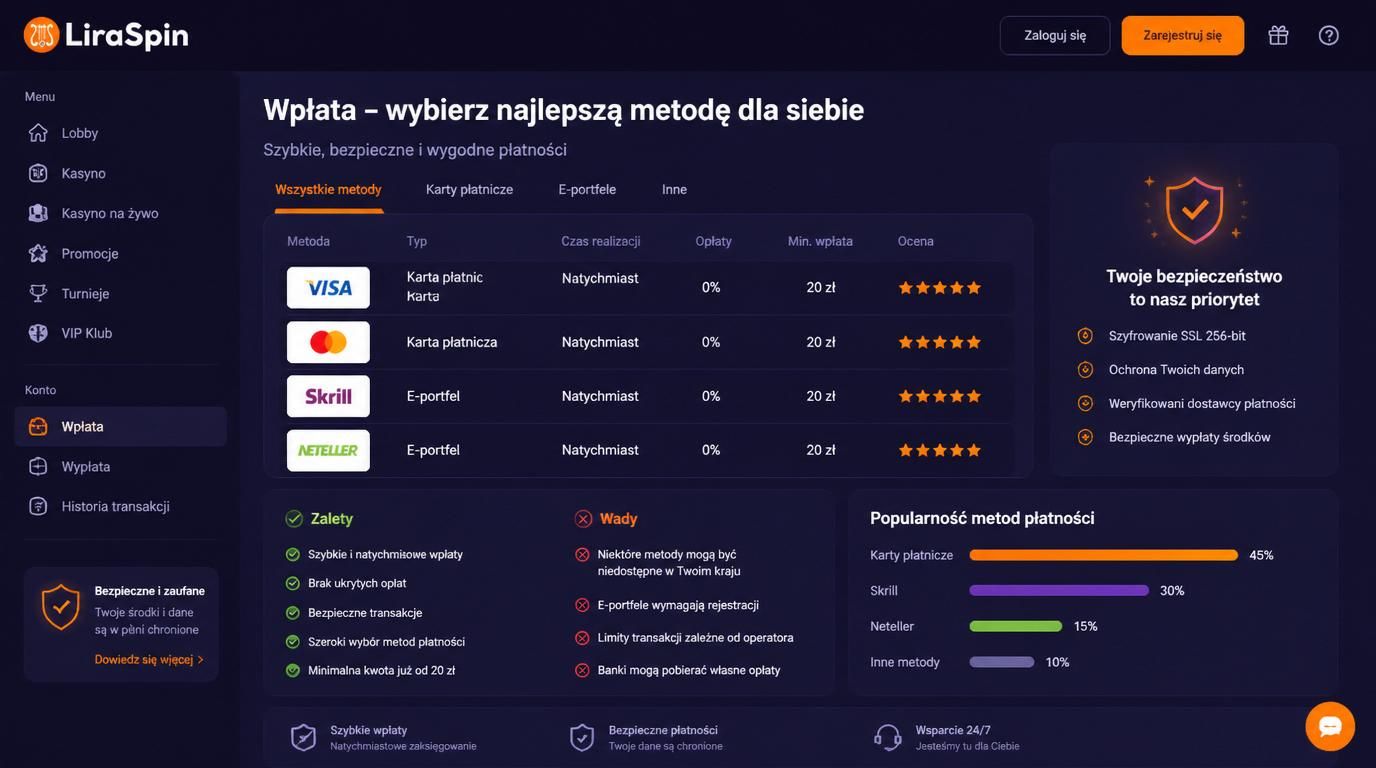This screenshot has width=1376, height=768.
Task: Click the Wpłata wallet icon
Action: [x=38, y=427]
